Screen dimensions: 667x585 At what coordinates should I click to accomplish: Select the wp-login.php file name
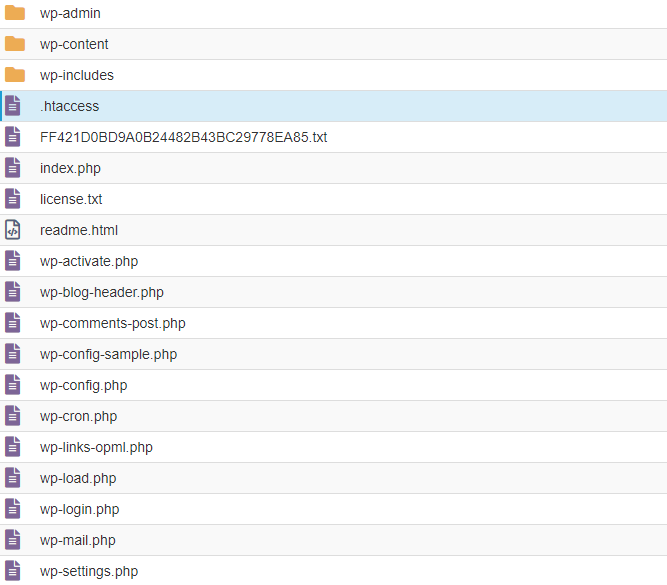pyautogui.click(x=80, y=510)
